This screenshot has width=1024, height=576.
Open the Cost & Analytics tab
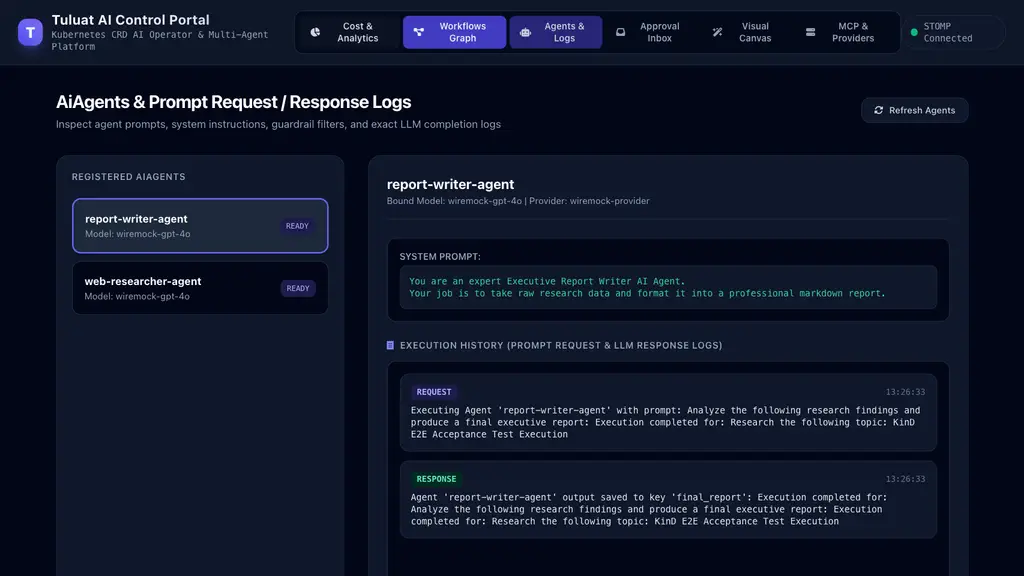[x=347, y=32]
